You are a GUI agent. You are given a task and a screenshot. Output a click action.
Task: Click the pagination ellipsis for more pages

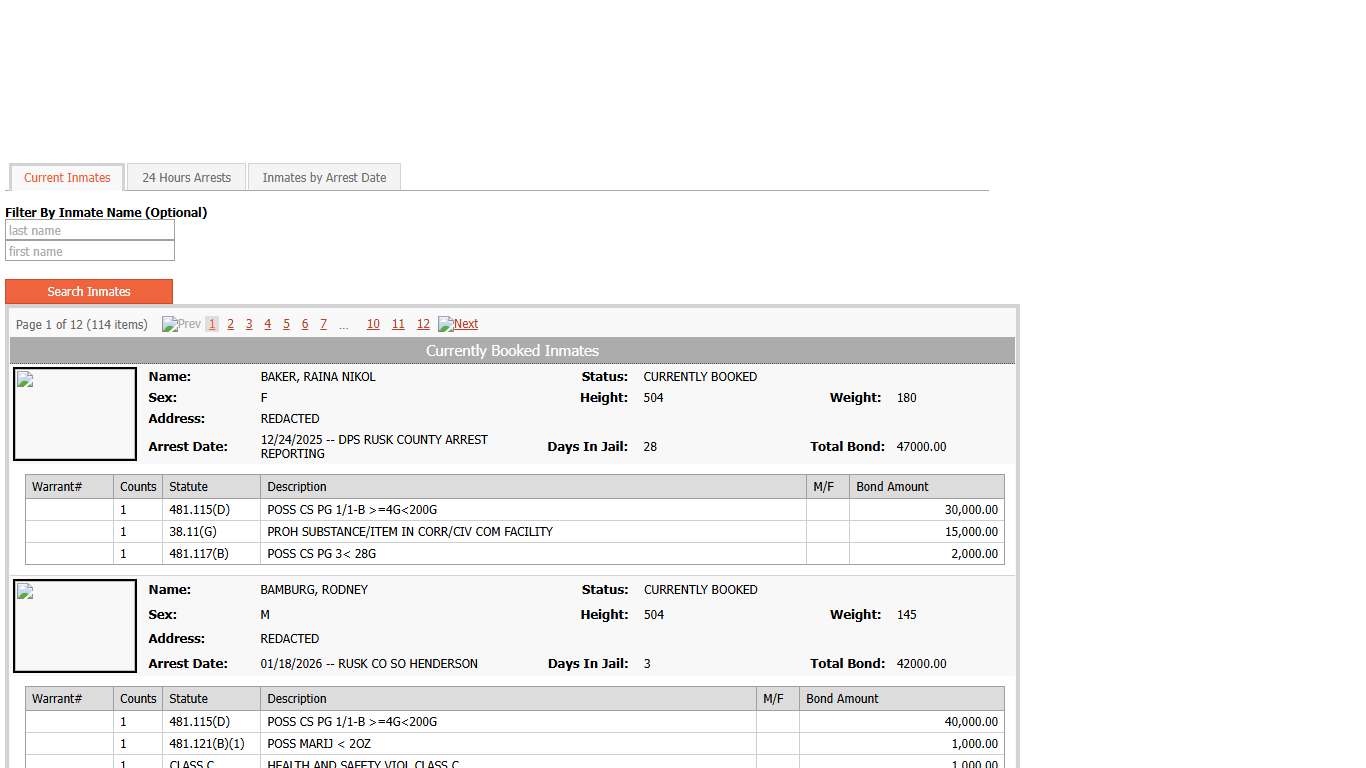pos(344,325)
